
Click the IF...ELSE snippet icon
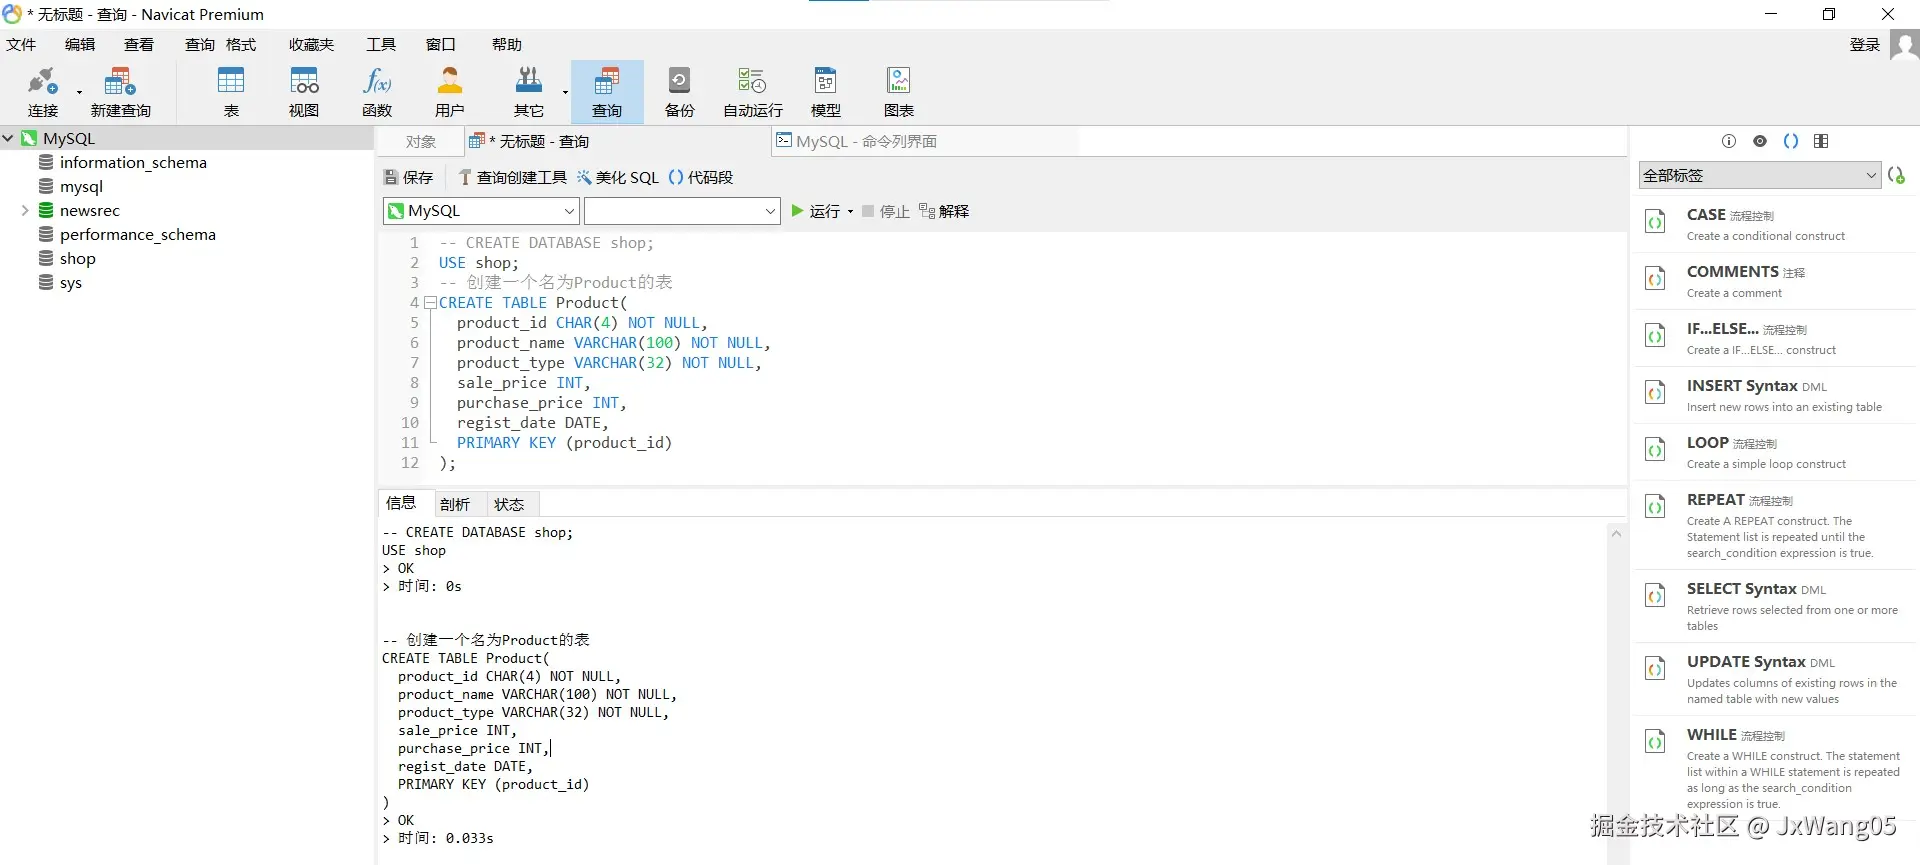point(1655,336)
